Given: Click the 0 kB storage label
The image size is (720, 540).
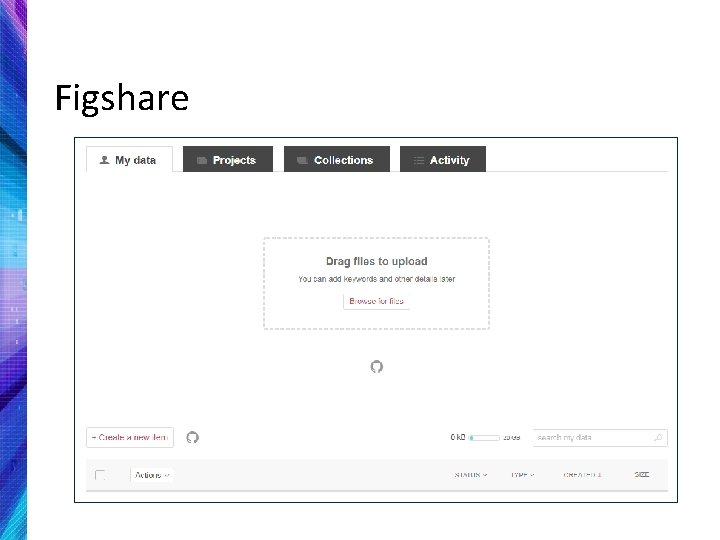Looking at the screenshot, I should (458, 437).
